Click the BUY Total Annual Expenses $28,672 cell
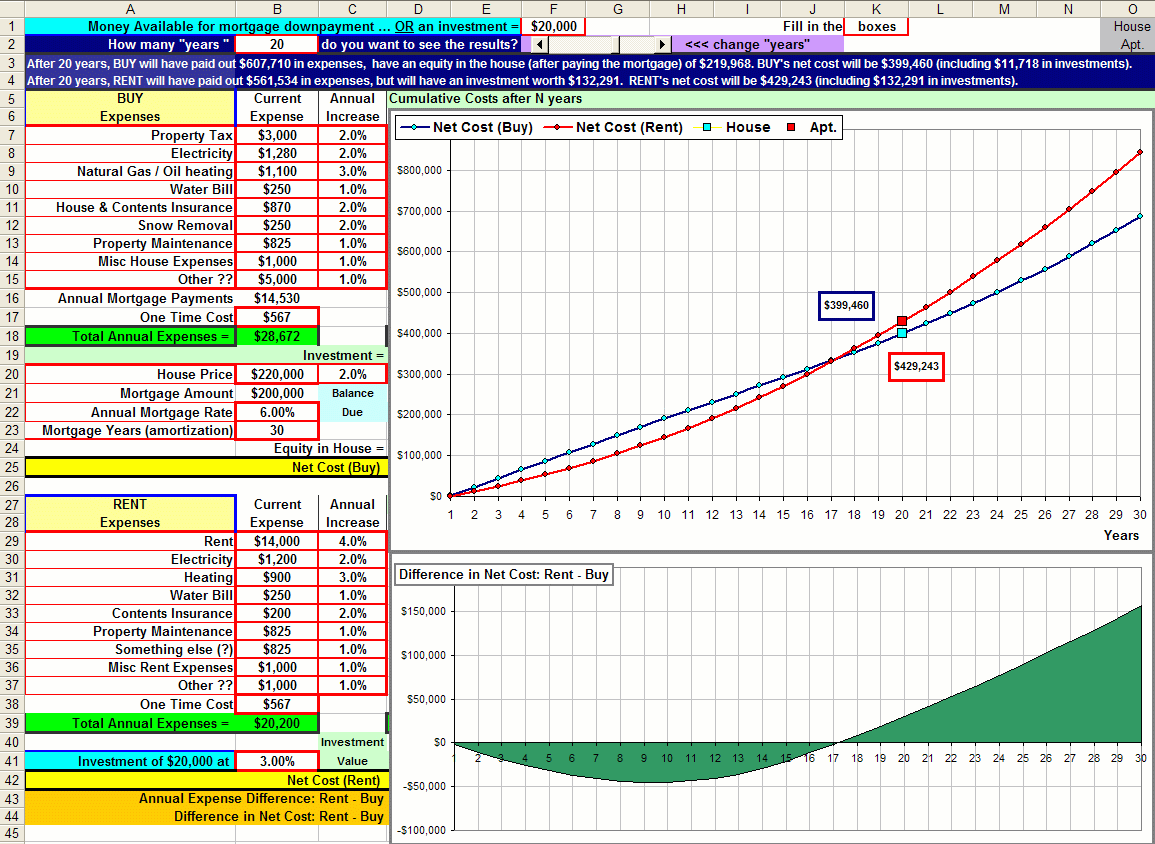1155x844 pixels. (277, 337)
